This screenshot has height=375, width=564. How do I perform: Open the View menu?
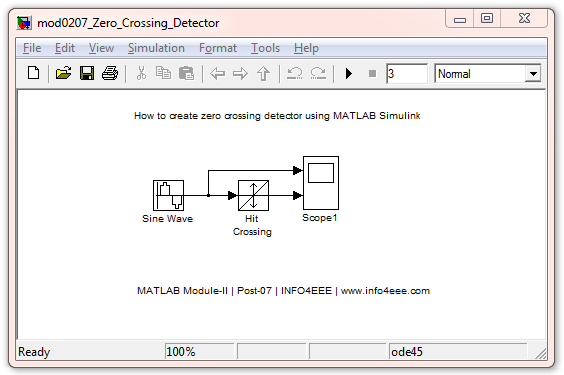click(101, 48)
